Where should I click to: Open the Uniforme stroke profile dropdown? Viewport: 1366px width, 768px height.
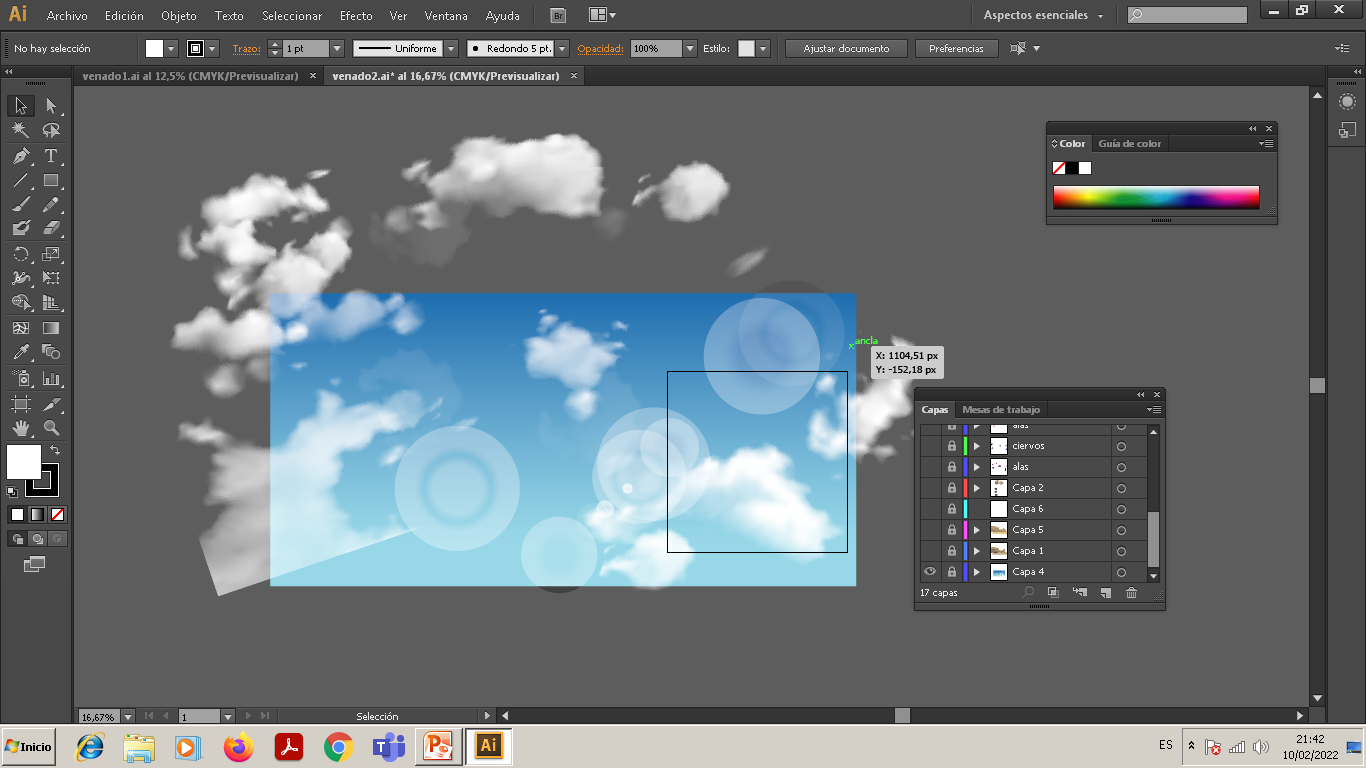[x=451, y=48]
